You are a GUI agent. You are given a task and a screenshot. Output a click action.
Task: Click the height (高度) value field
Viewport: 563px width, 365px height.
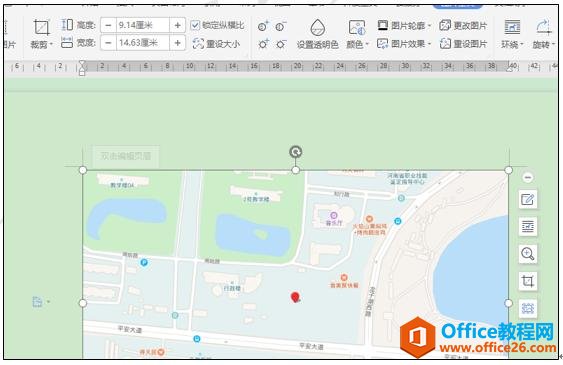point(143,25)
